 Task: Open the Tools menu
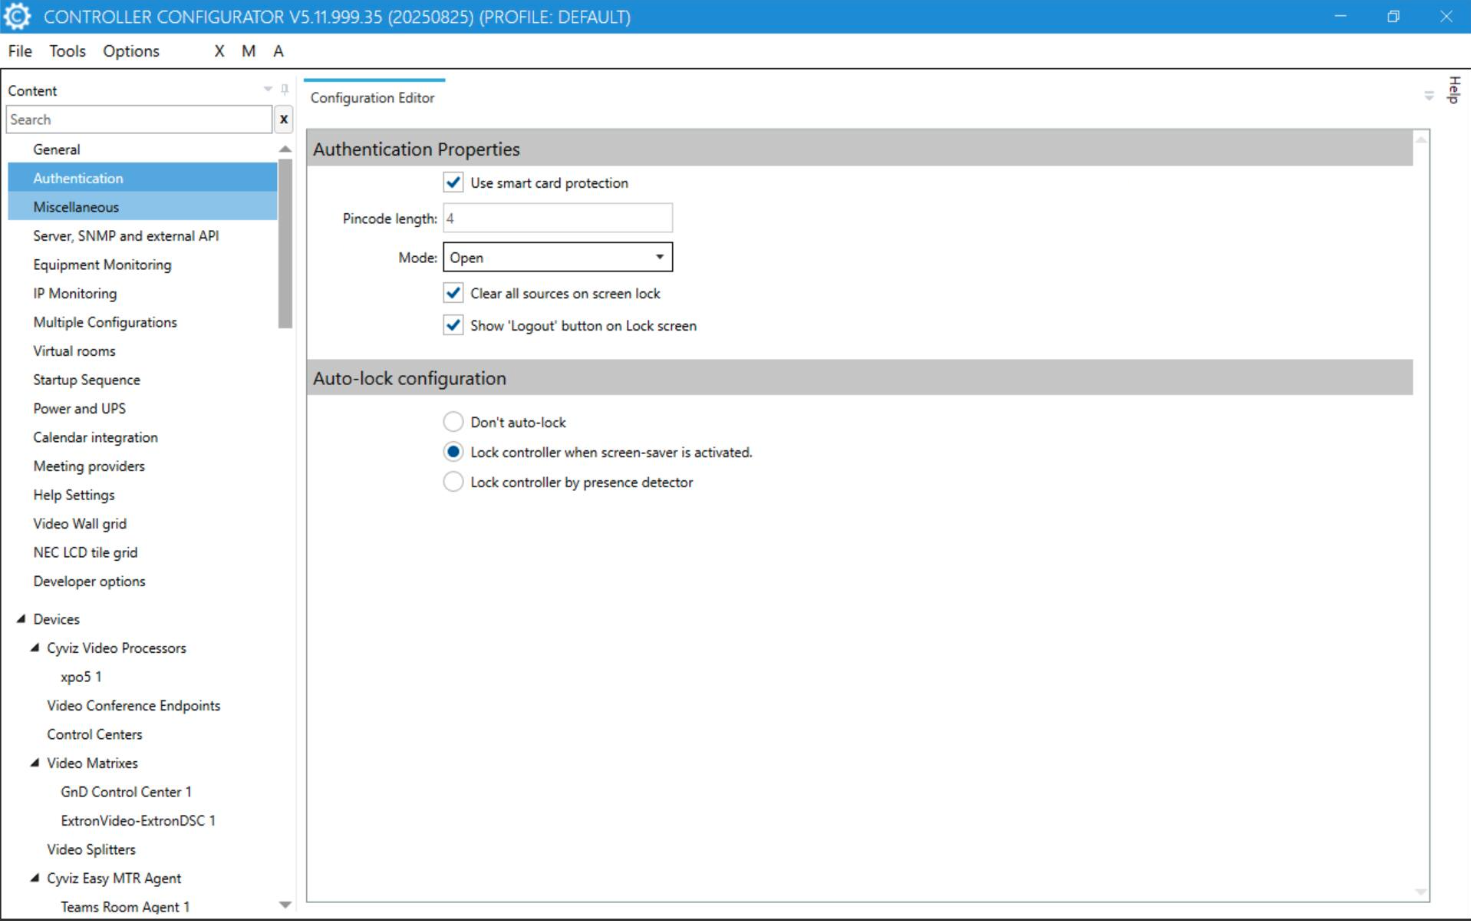pos(67,51)
